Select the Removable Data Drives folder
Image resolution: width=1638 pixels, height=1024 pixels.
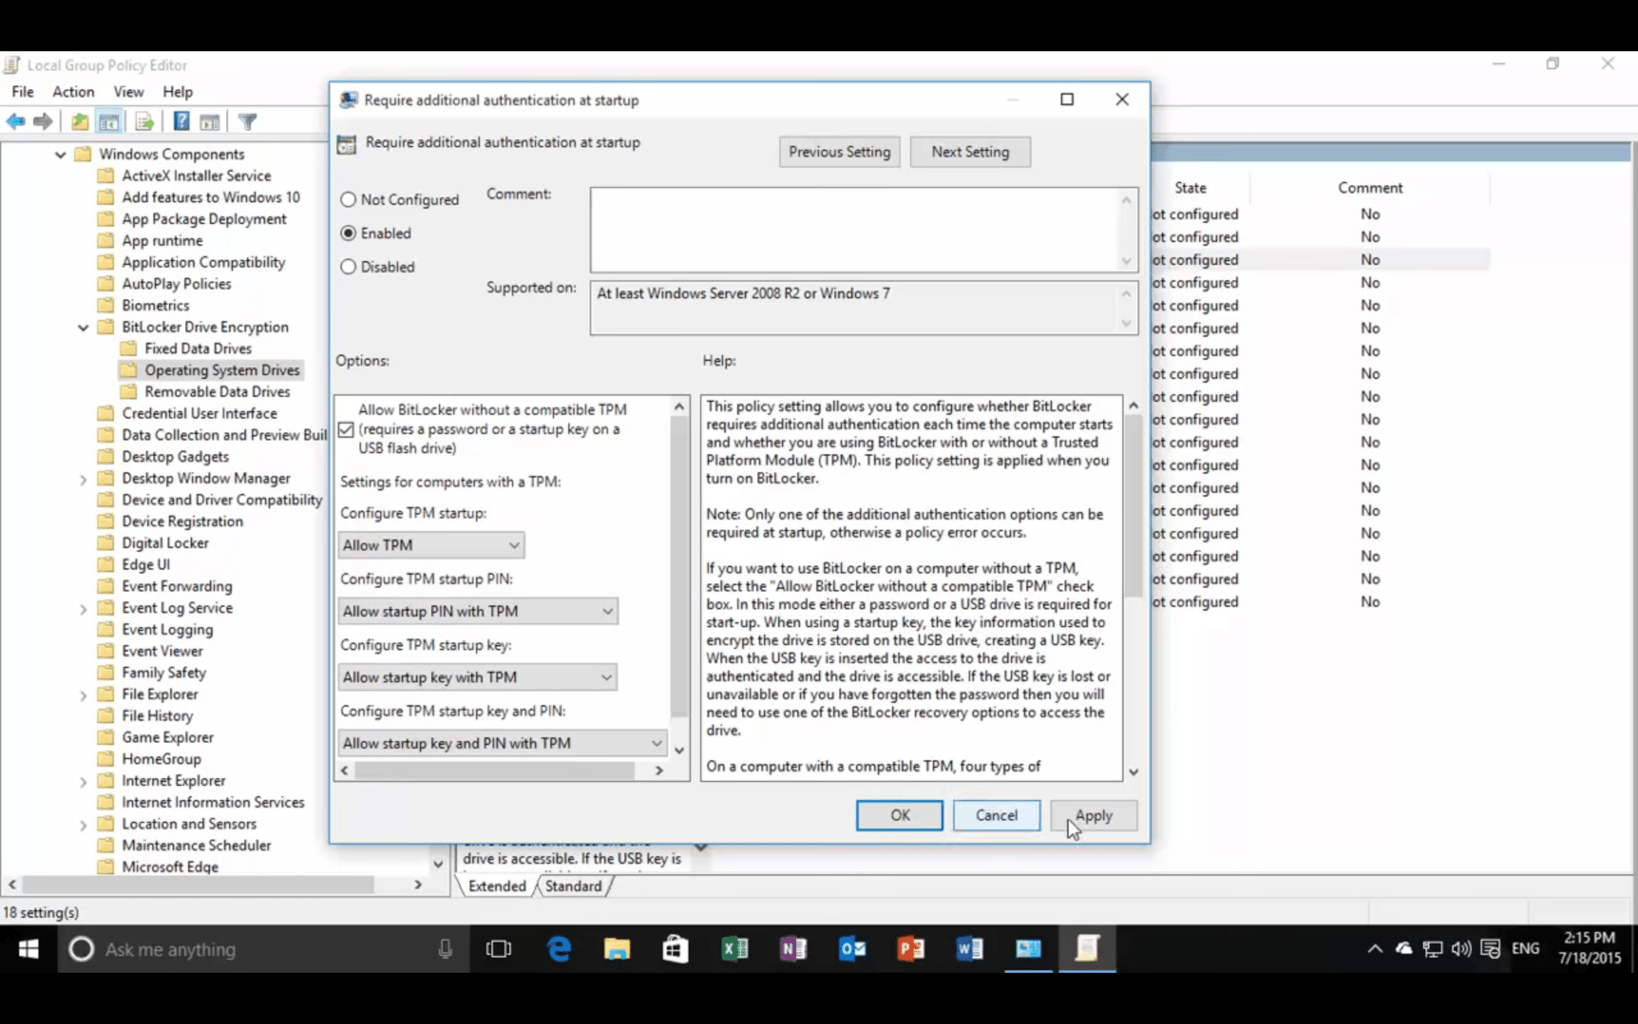[217, 392]
